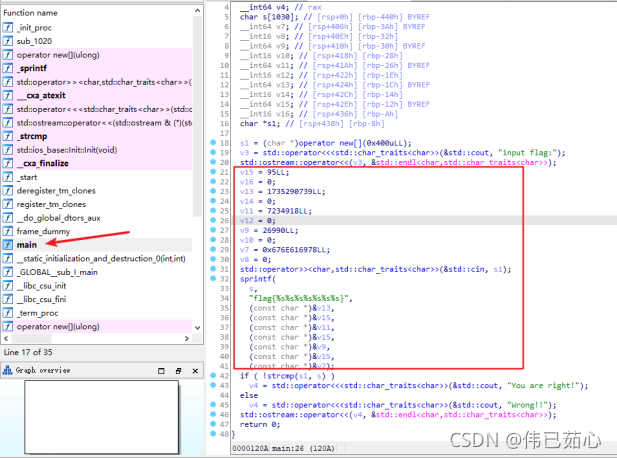Click the __libc_csu_init function icon
The image size is (617, 458).
(x=7, y=286)
